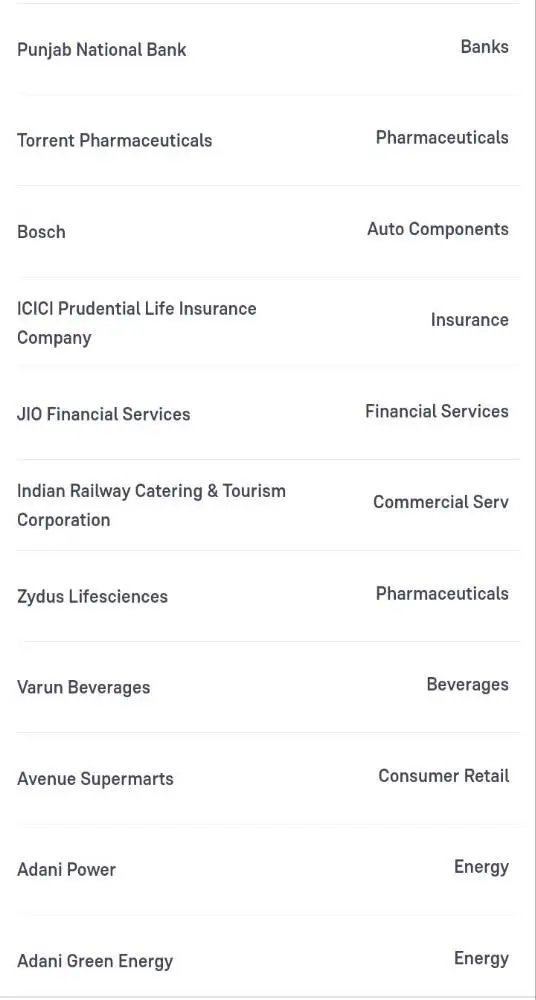Click Energy sector beside Adani Power
The height and width of the screenshot is (1000, 536).
(x=481, y=867)
